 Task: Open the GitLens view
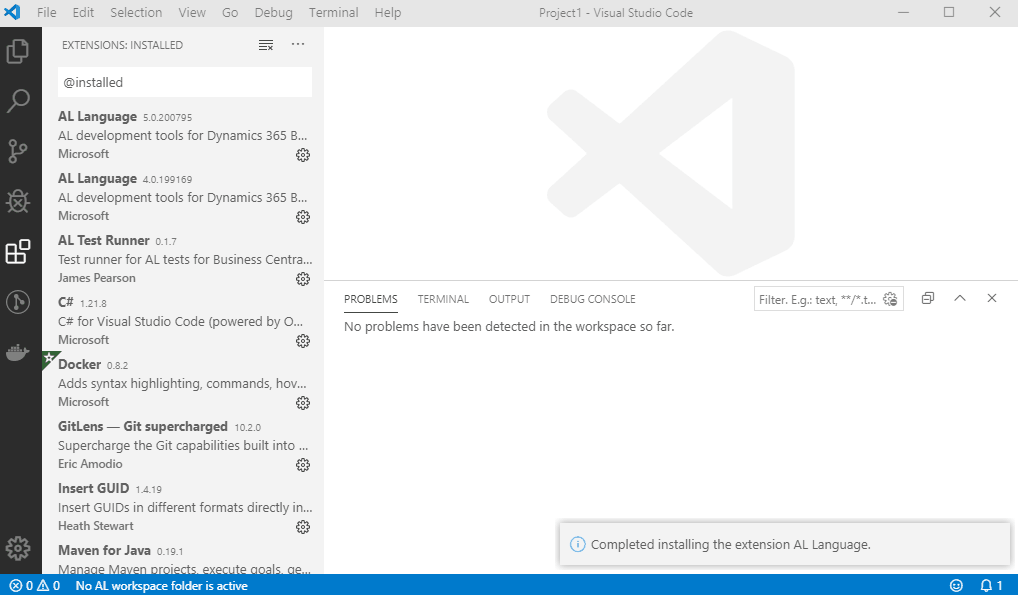(18, 302)
